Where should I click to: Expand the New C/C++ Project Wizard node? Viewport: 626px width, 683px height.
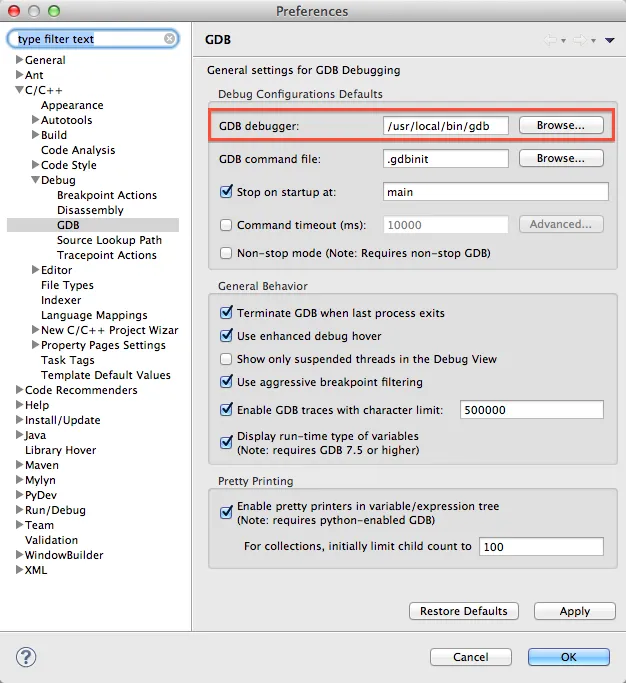pos(35,330)
